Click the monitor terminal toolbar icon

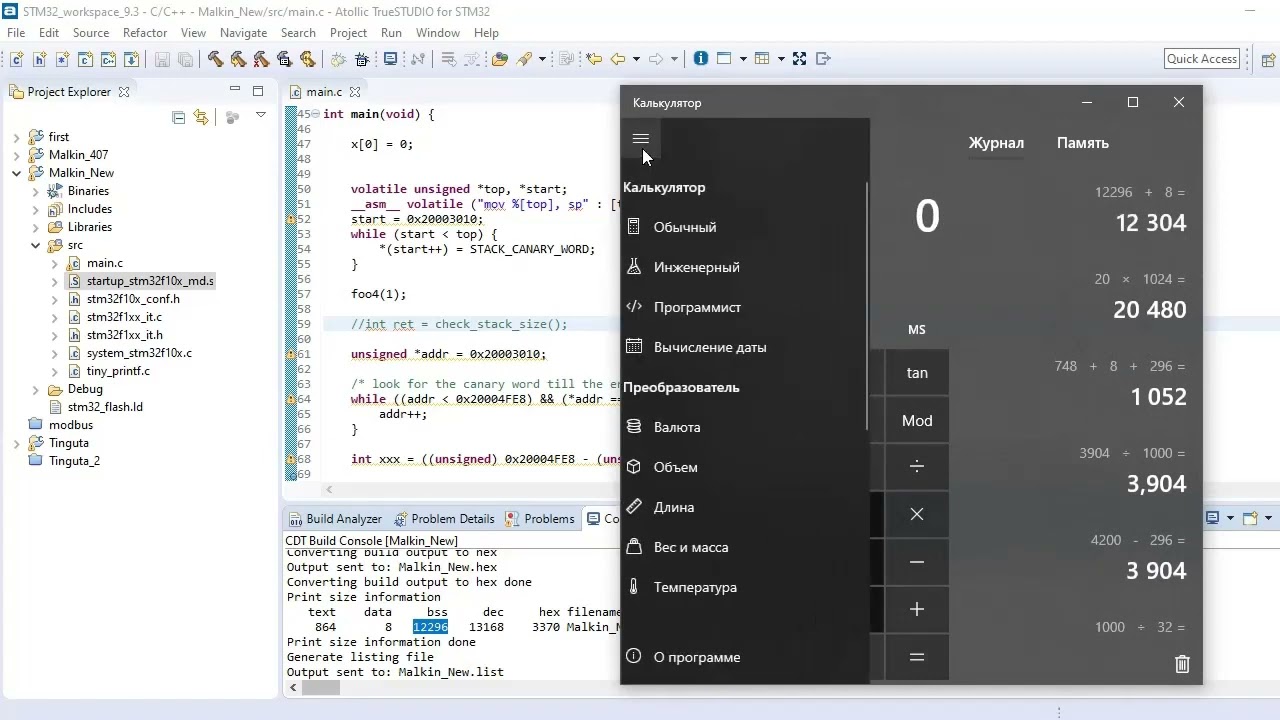point(390,59)
